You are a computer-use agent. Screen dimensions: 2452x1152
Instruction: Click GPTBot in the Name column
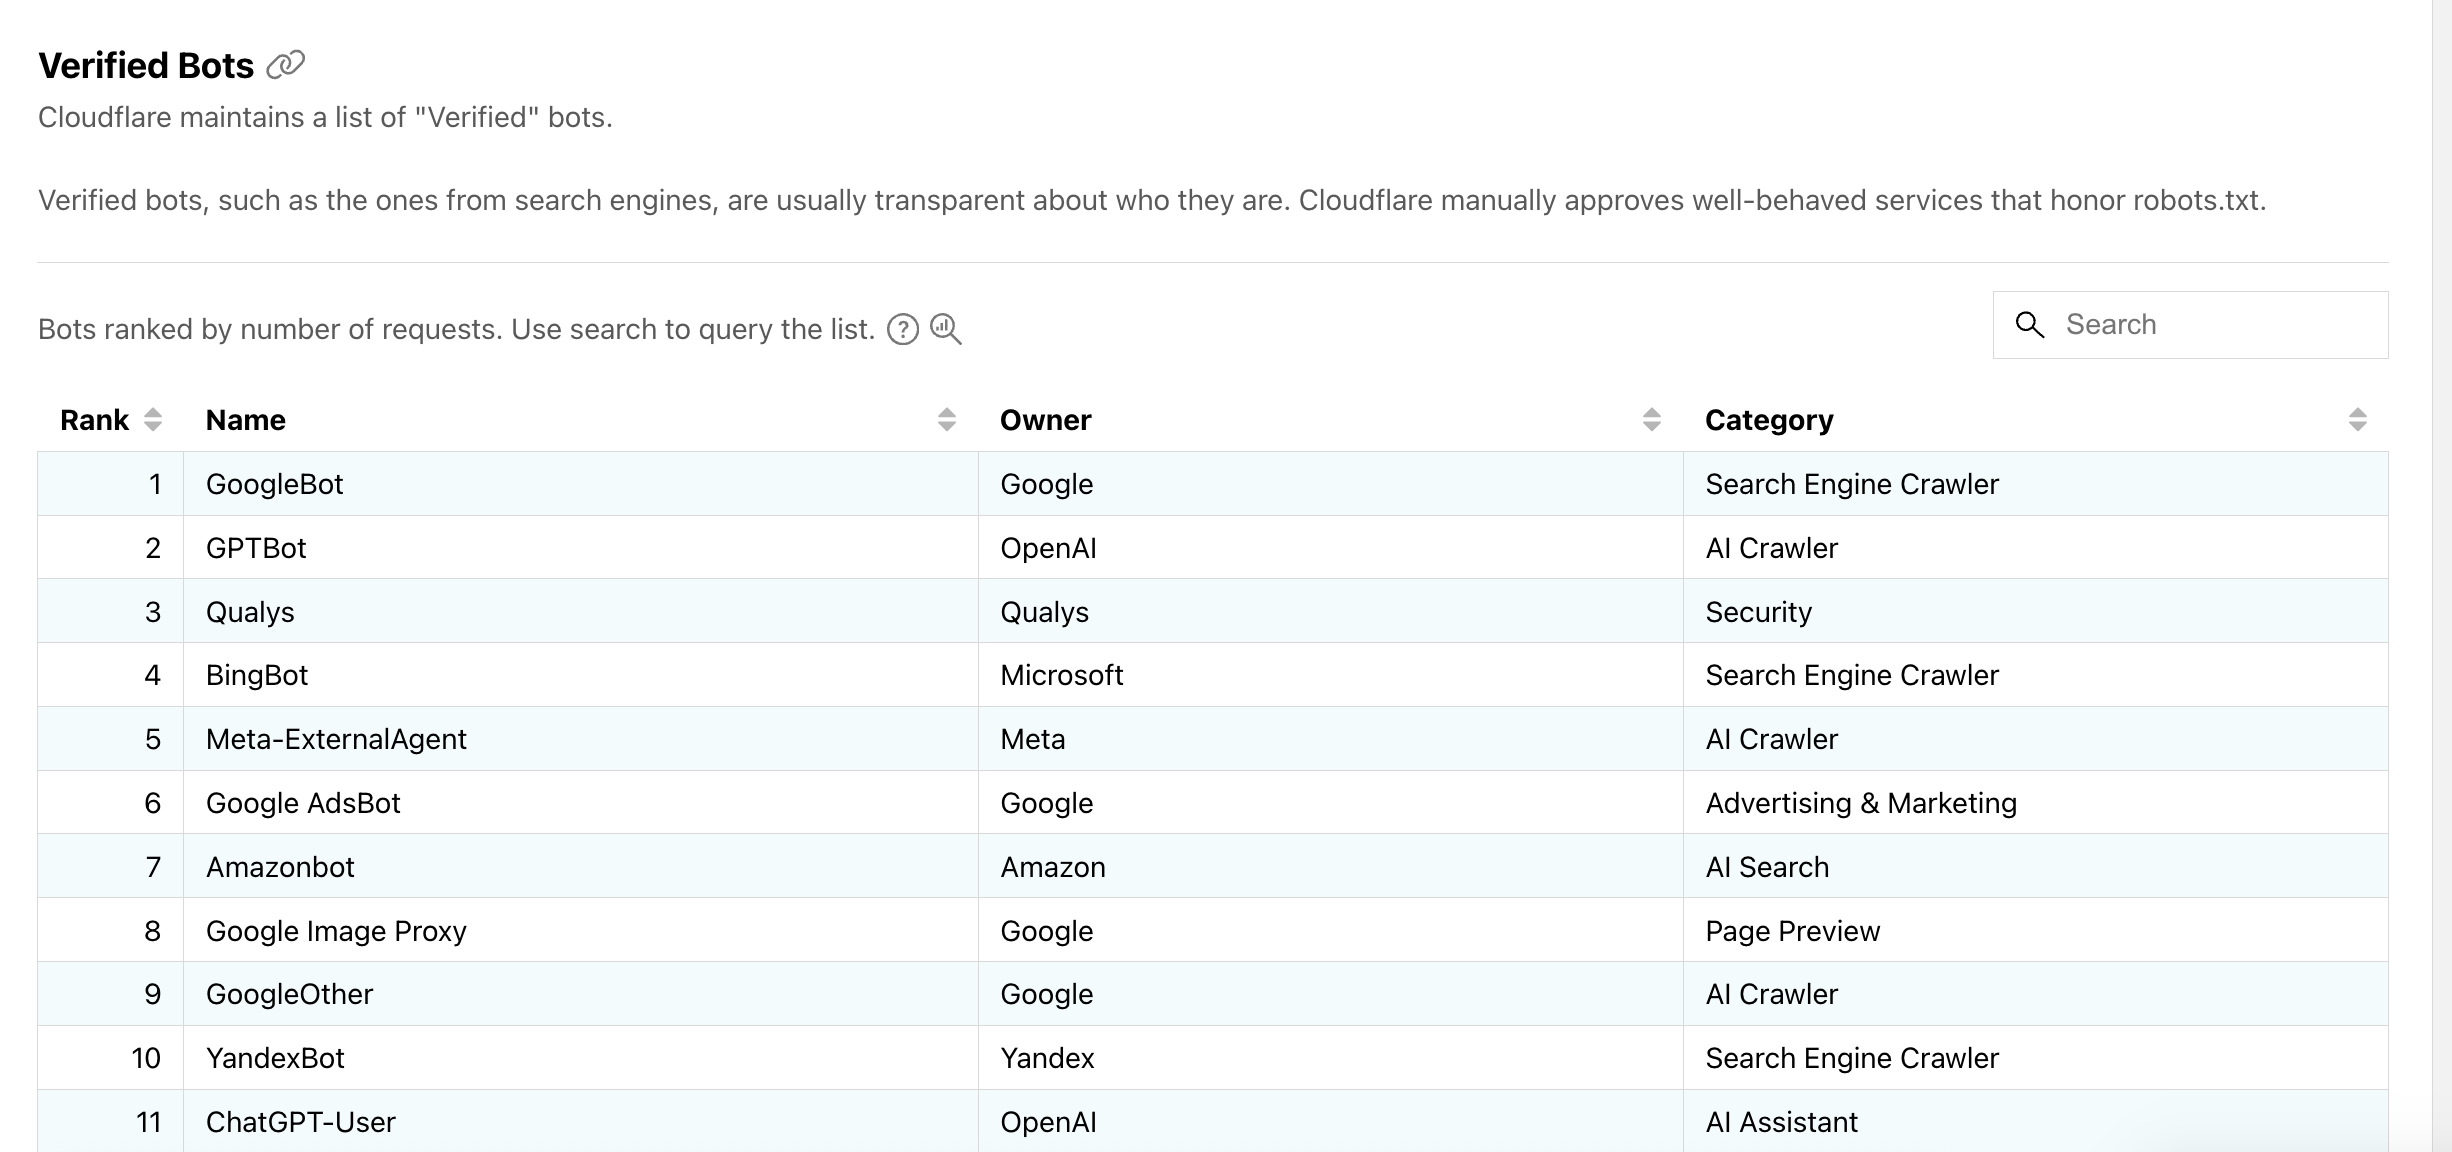pyautogui.click(x=256, y=548)
